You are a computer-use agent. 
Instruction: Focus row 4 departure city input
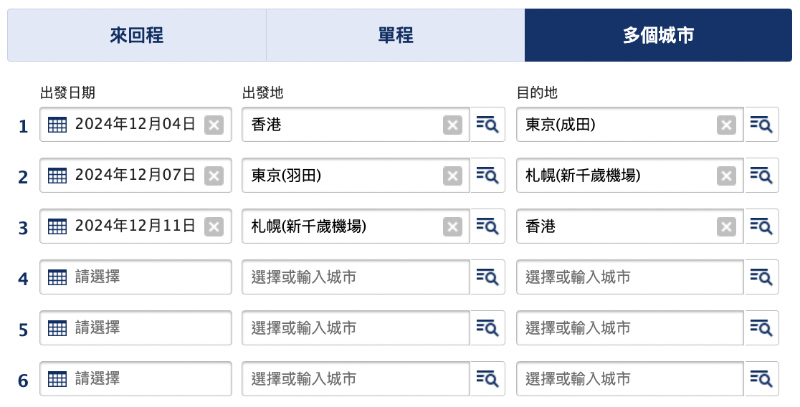coord(356,277)
